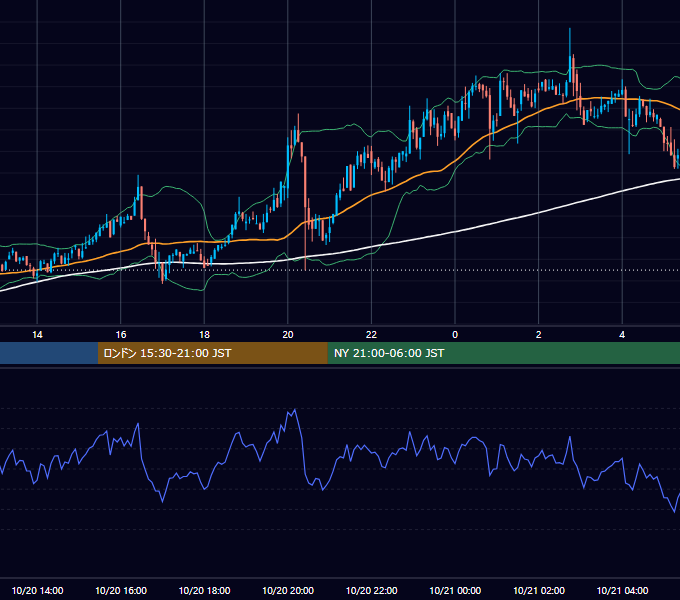
Task: Click the oscillator peak near 20:00
Action: tap(295, 409)
